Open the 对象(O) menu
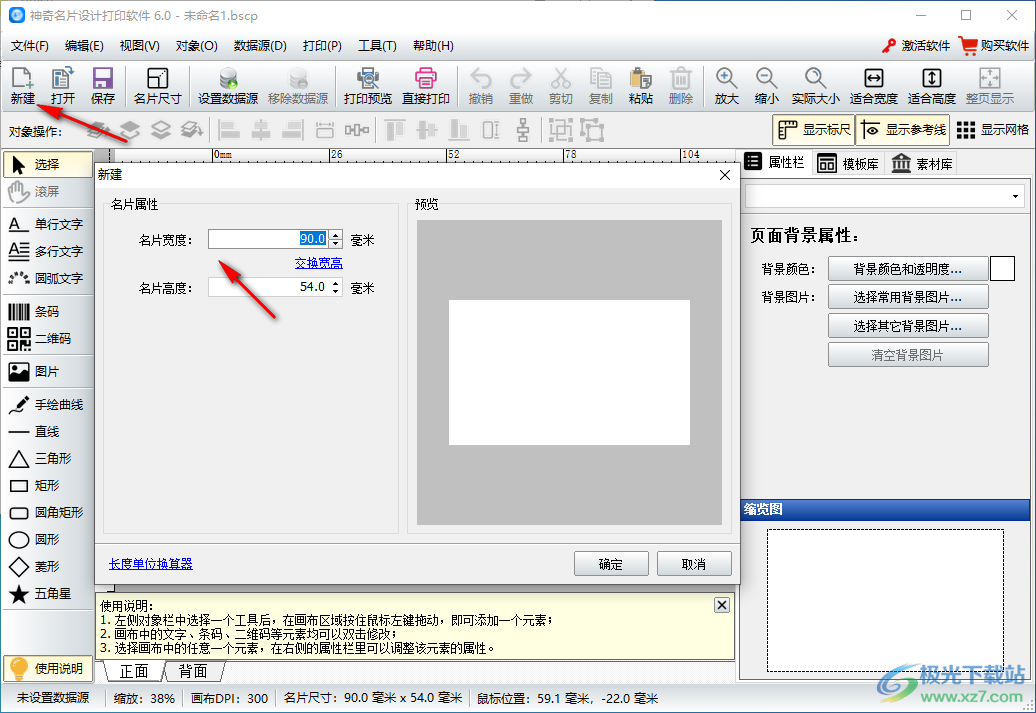Image resolution: width=1036 pixels, height=713 pixels. point(196,46)
